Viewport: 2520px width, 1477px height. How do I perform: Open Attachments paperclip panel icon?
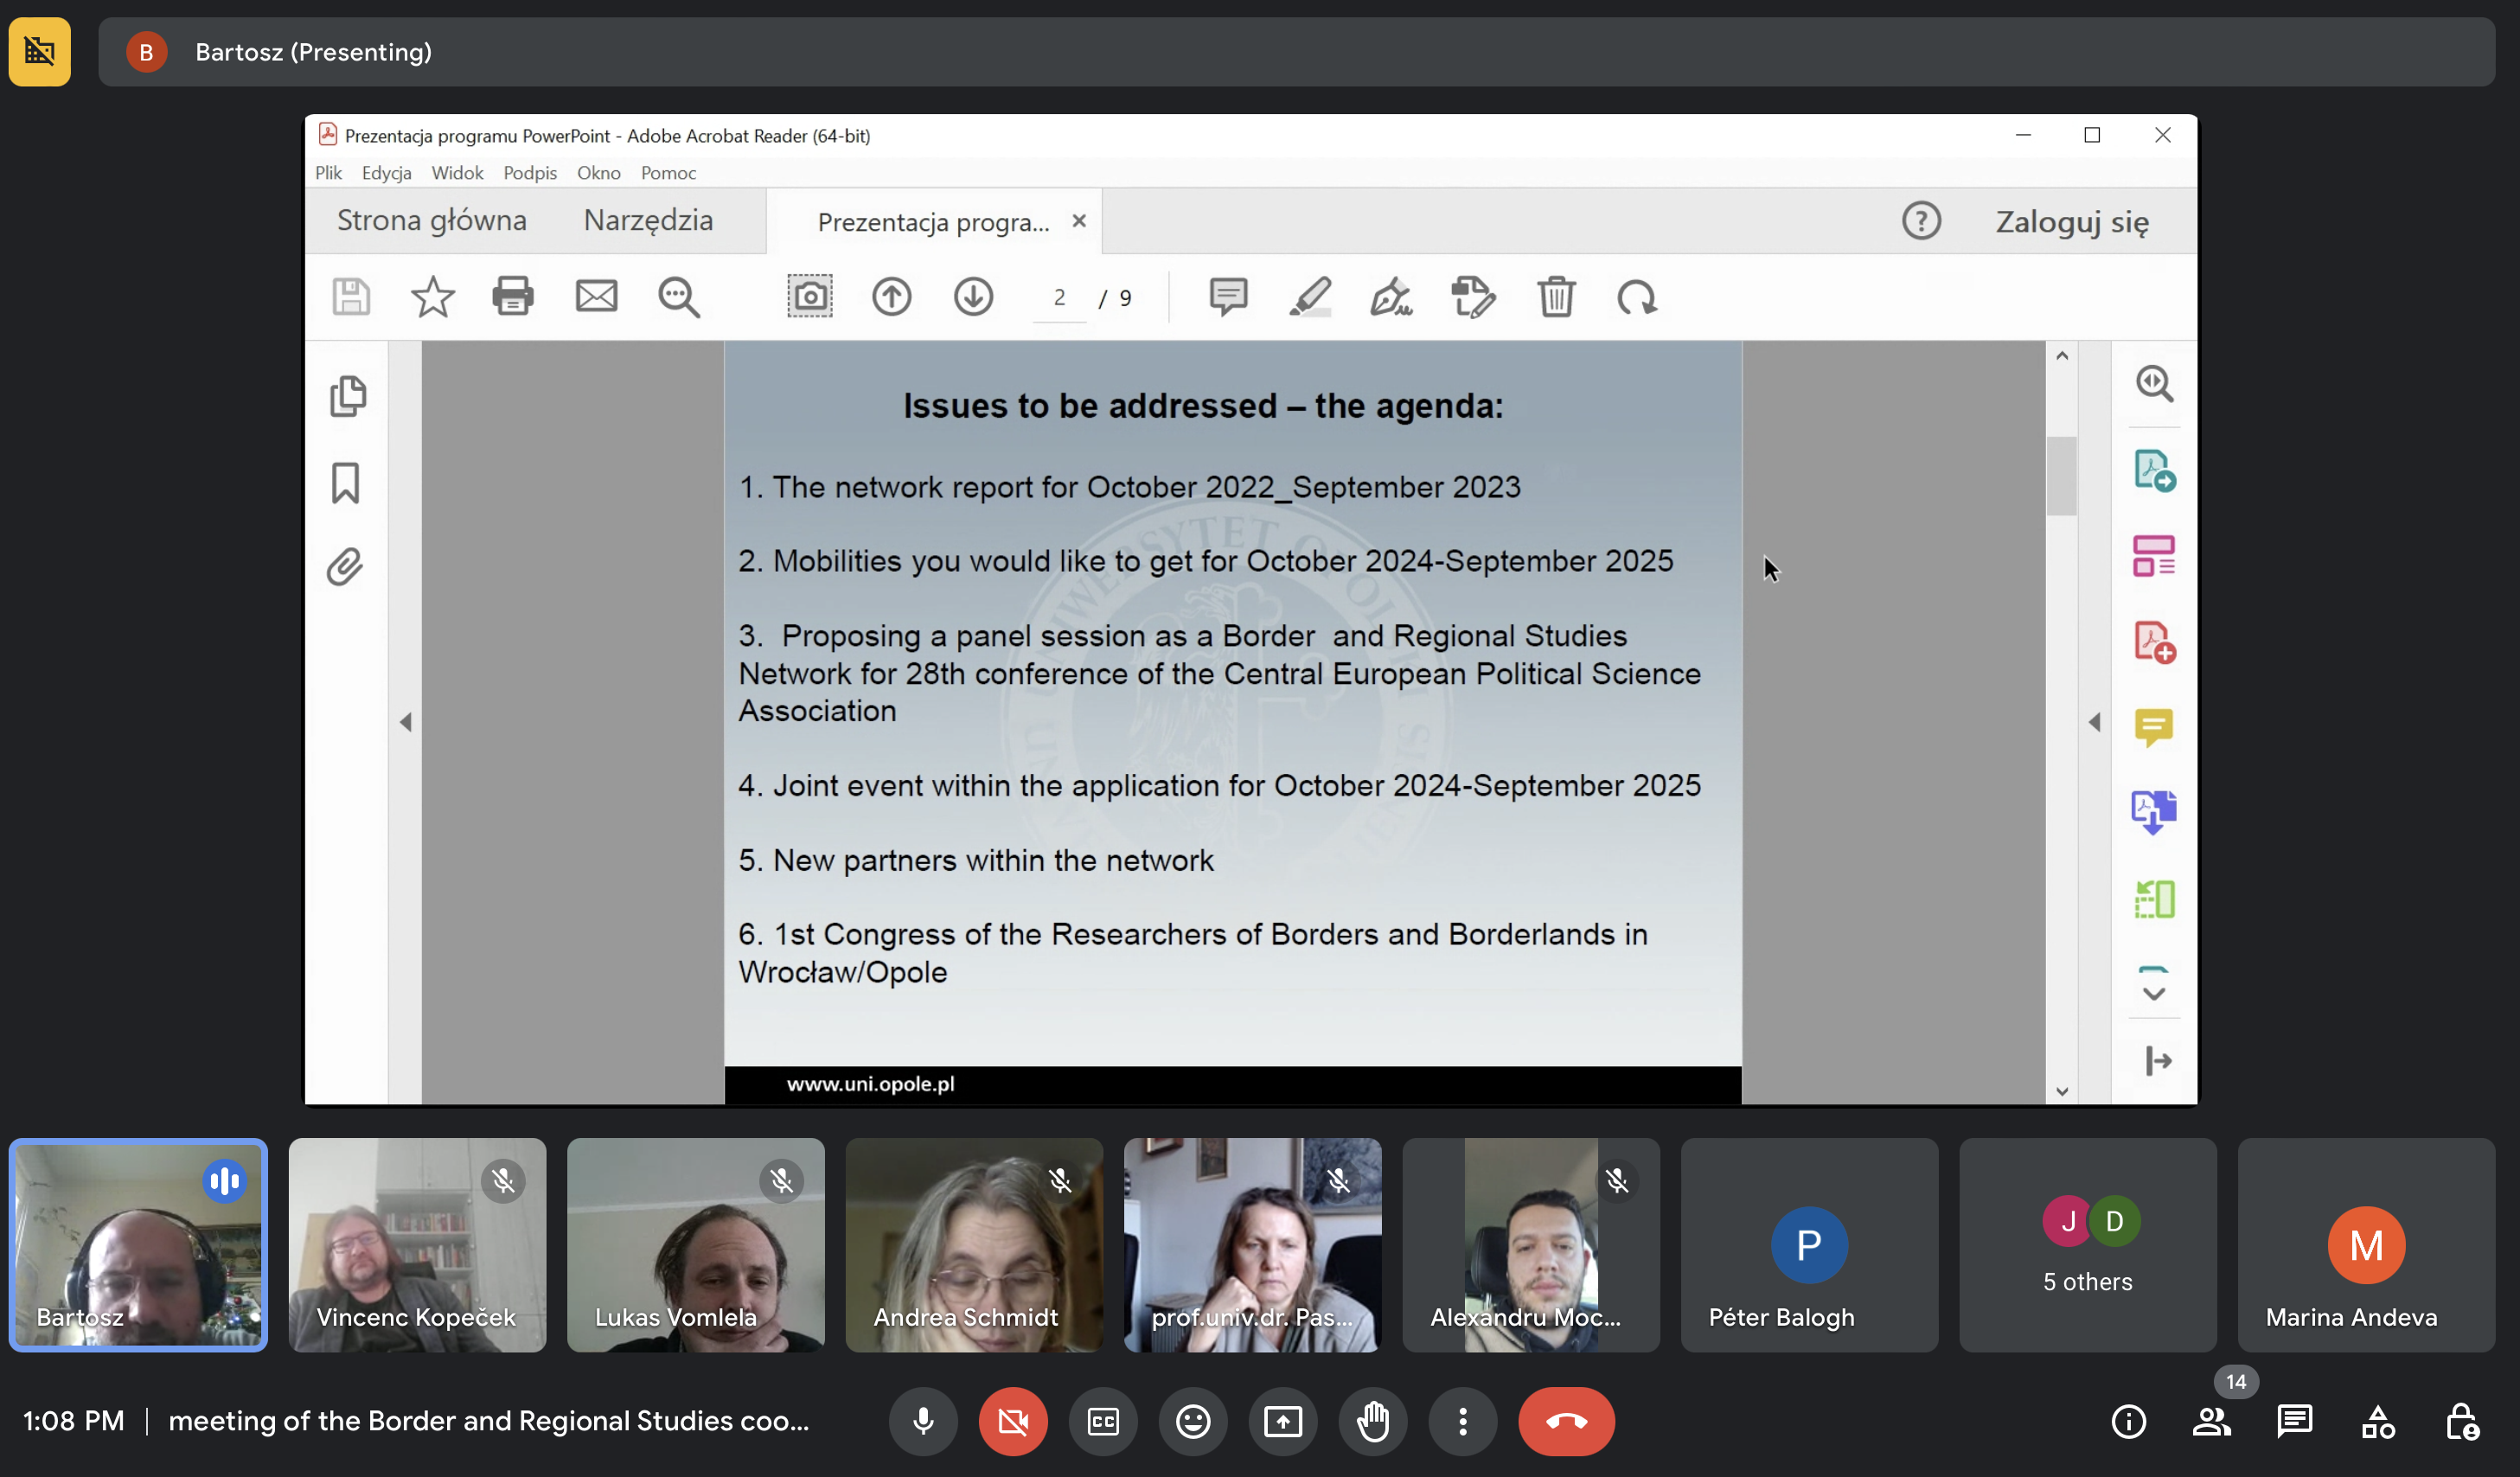(x=345, y=567)
